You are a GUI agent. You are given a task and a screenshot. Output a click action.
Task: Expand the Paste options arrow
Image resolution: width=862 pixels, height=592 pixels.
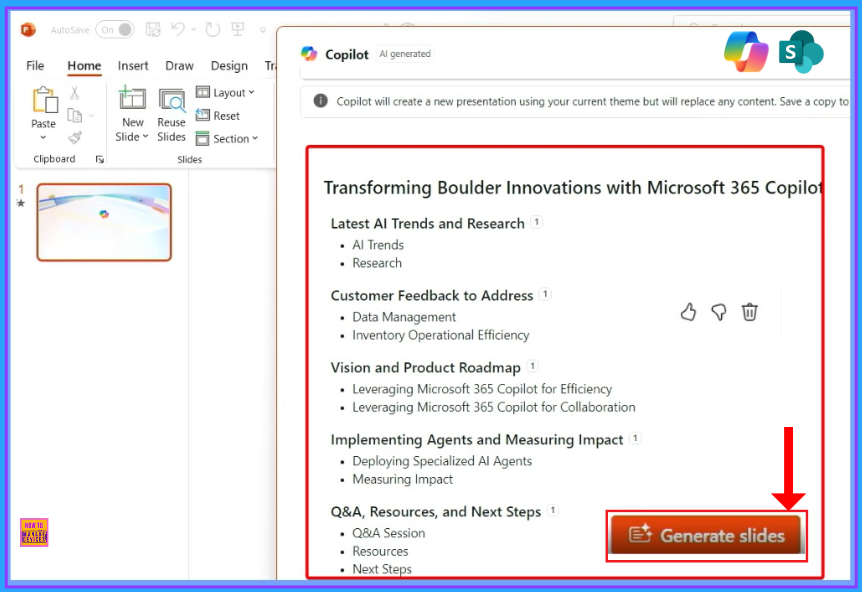click(x=43, y=137)
